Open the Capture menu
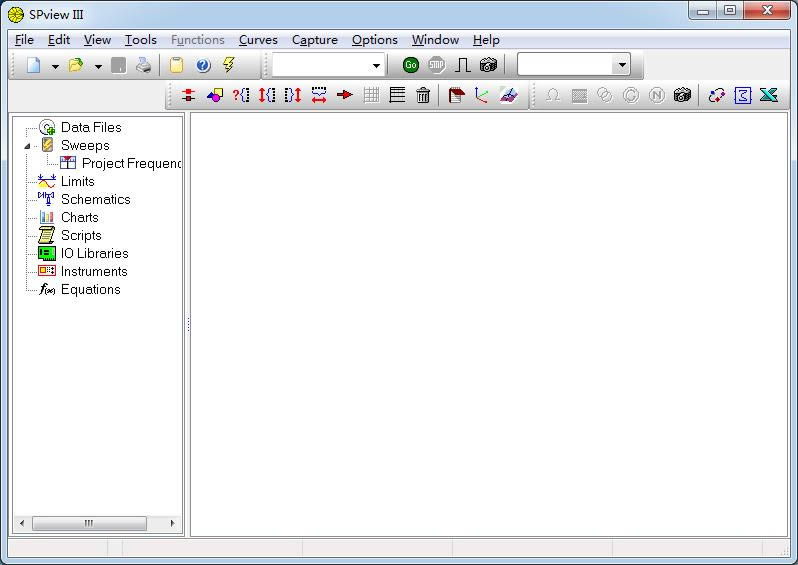Image resolution: width=798 pixels, height=565 pixels. [314, 40]
